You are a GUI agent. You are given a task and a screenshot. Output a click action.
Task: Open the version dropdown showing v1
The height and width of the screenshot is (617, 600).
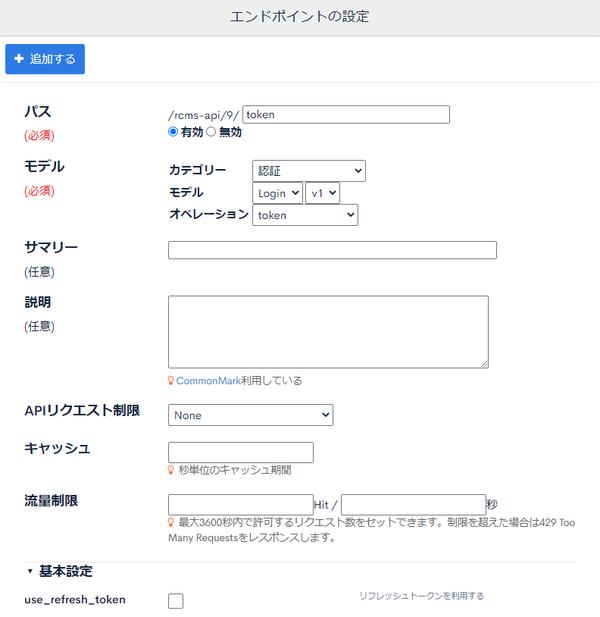click(323, 193)
